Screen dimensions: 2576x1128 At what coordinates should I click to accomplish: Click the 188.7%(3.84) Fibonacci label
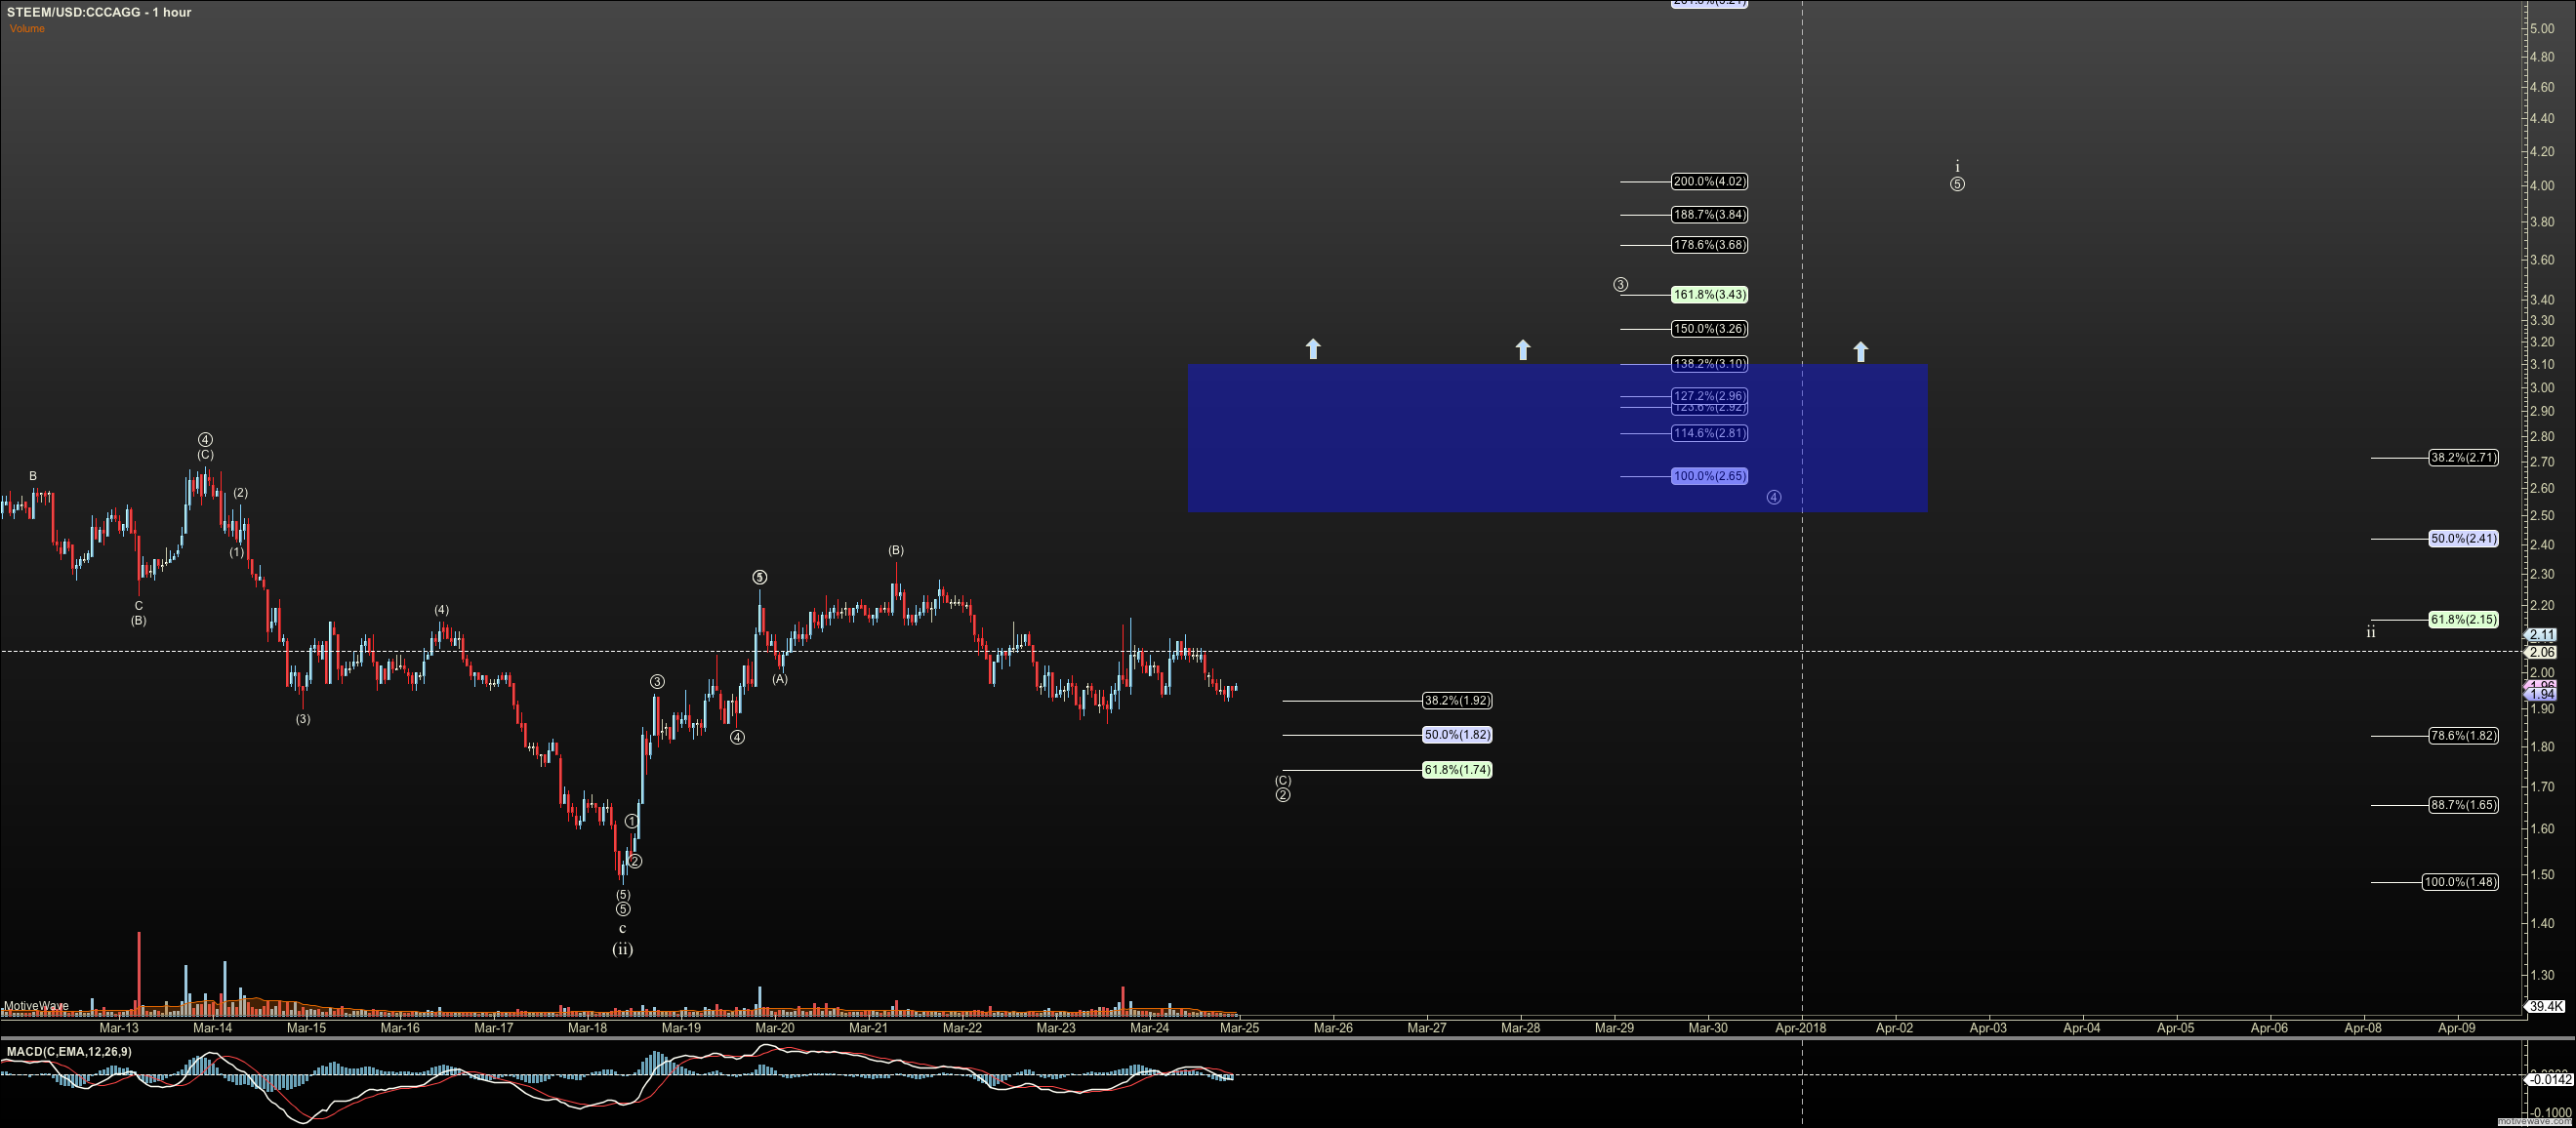[1710, 215]
